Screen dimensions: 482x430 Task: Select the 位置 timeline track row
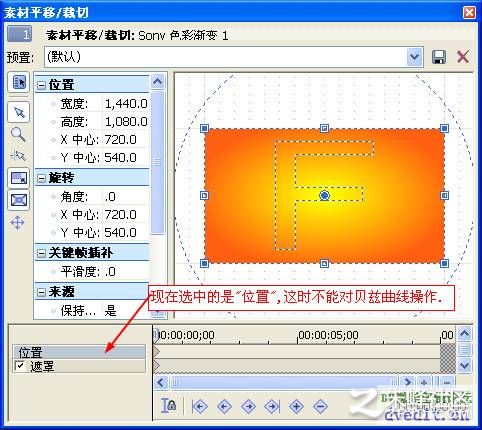[79, 352]
